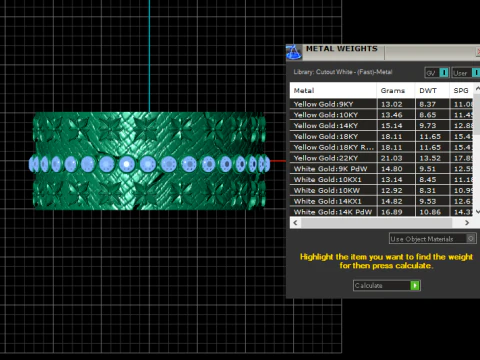This screenshot has width=480, height=360.
Task: Select the Yellow Gold:10KY row
Action: coord(381,115)
